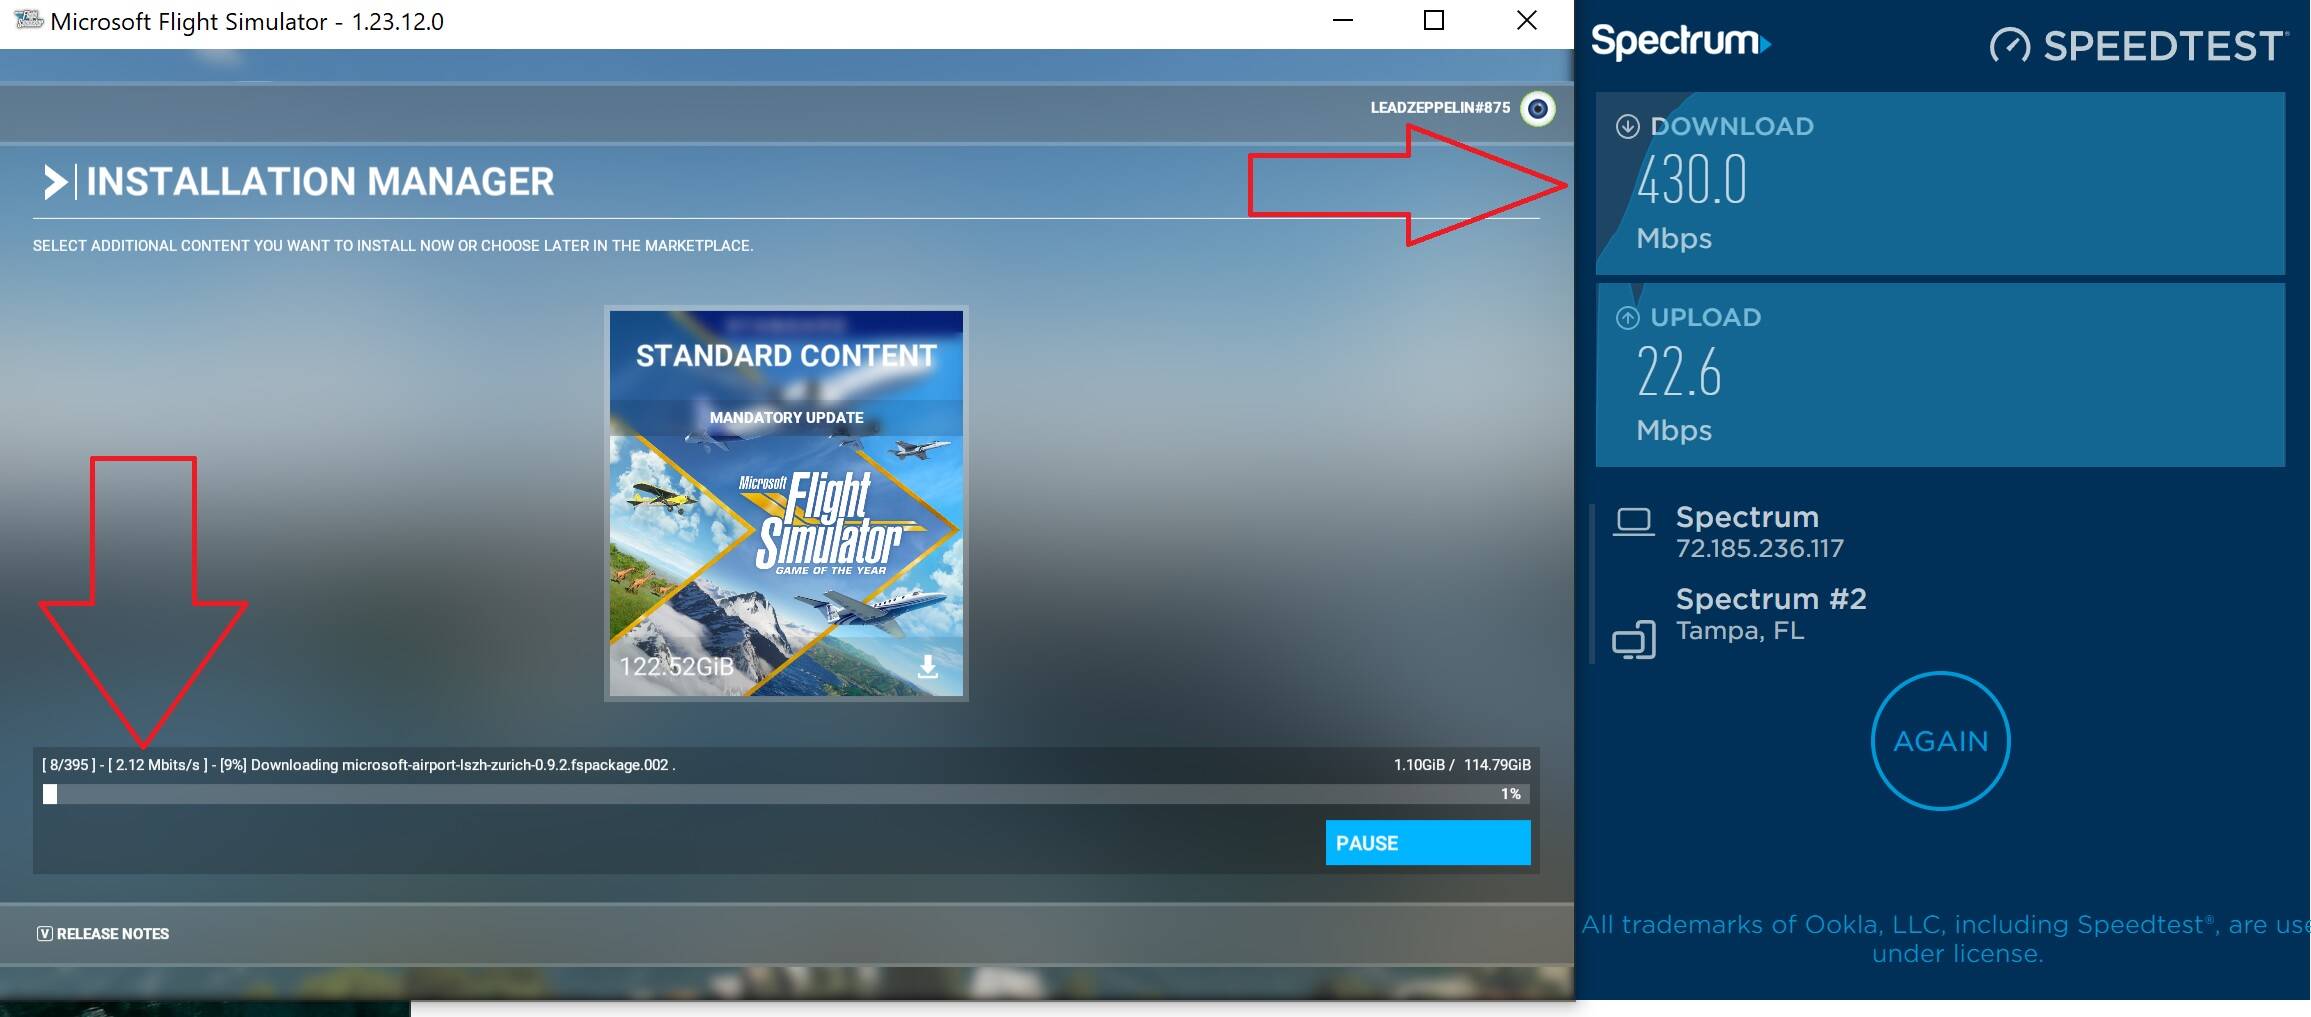Pause the Flight Simulator download
The width and height of the screenshot is (2311, 1017).
coord(1427,843)
